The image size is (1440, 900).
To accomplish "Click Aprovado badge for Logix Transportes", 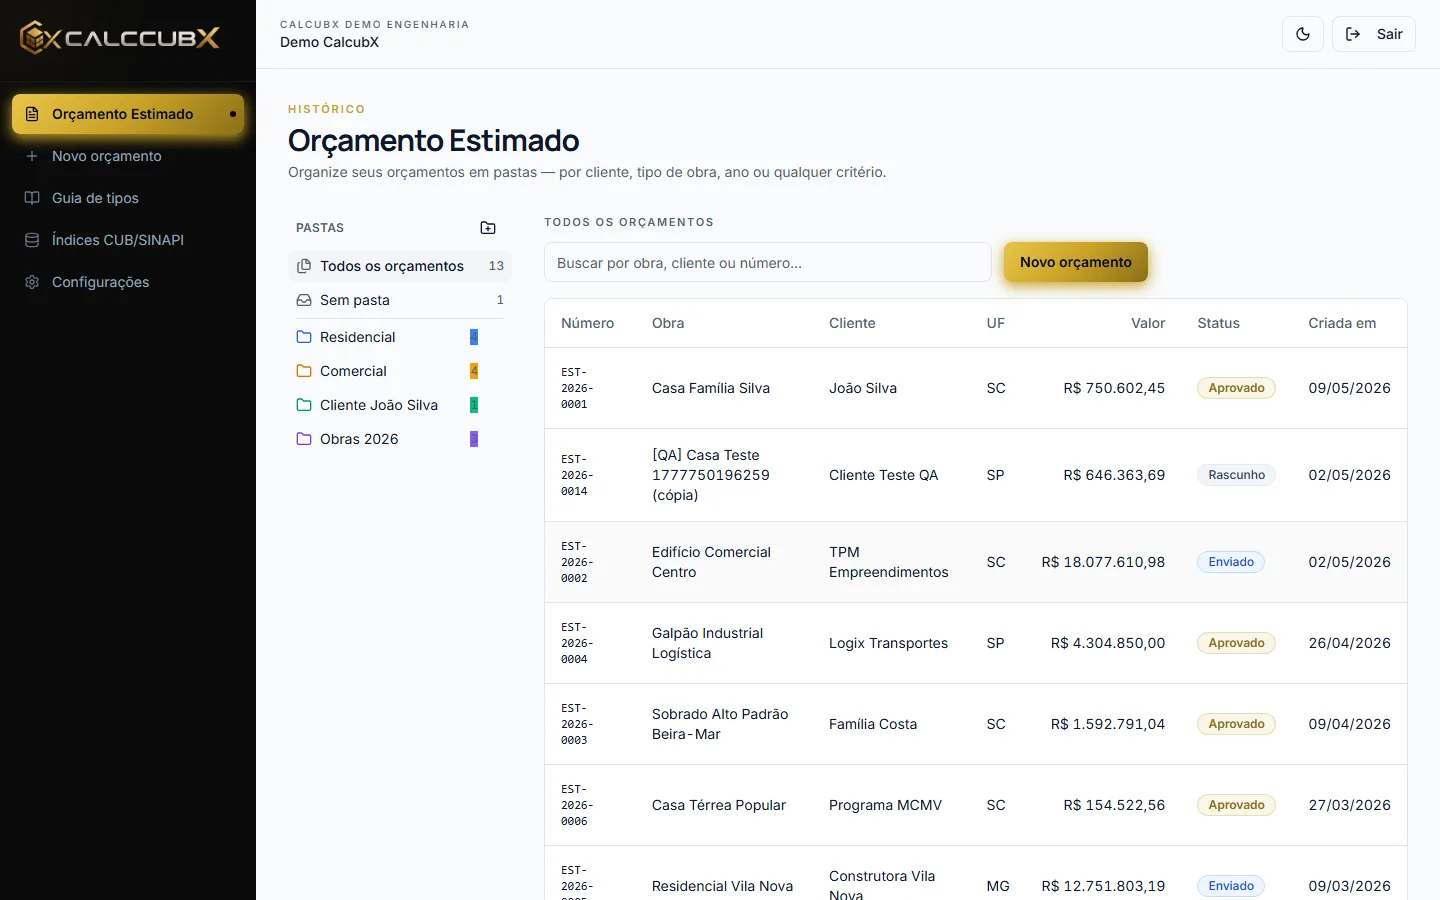I will click(1236, 643).
